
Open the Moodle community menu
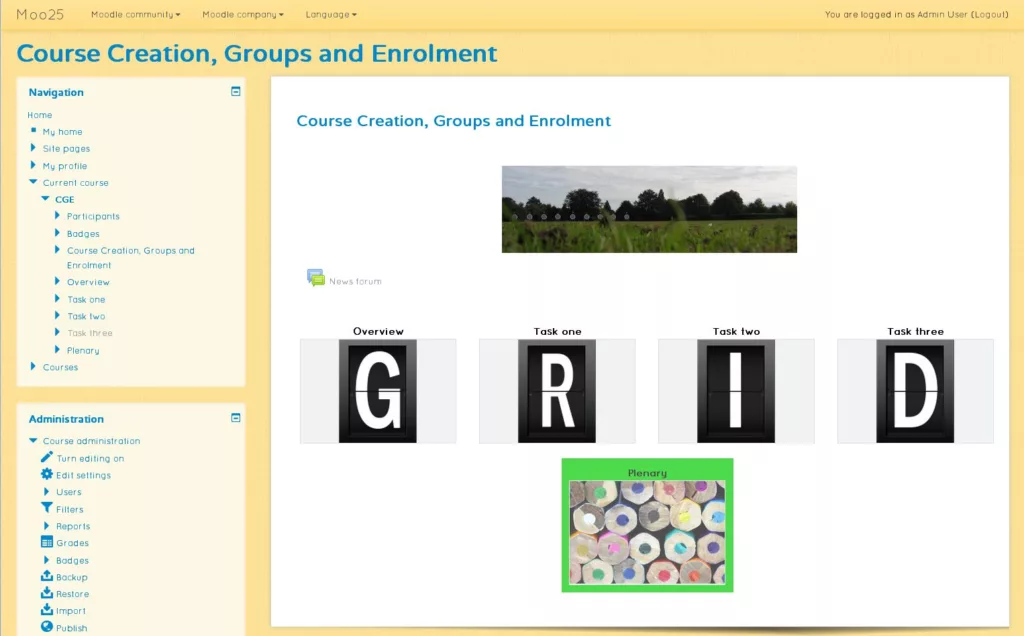(135, 15)
